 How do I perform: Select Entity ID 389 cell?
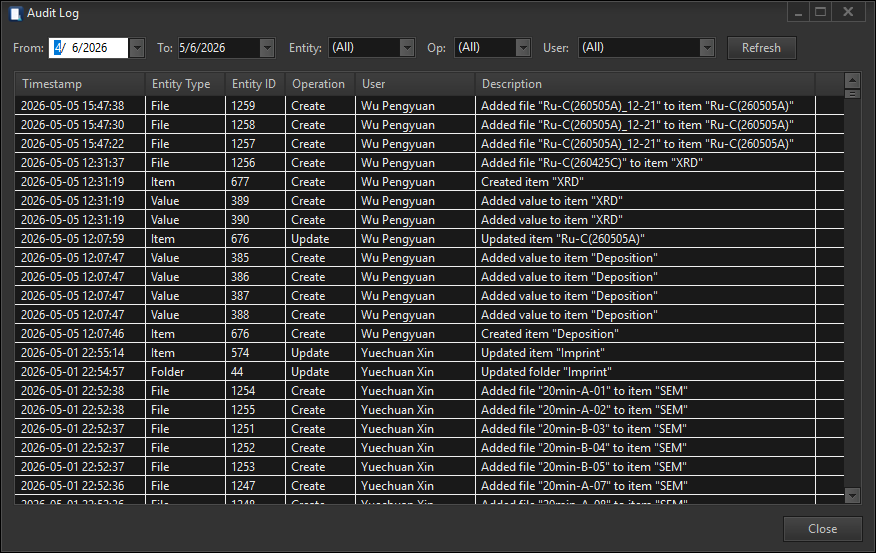(x=255, y=201)
